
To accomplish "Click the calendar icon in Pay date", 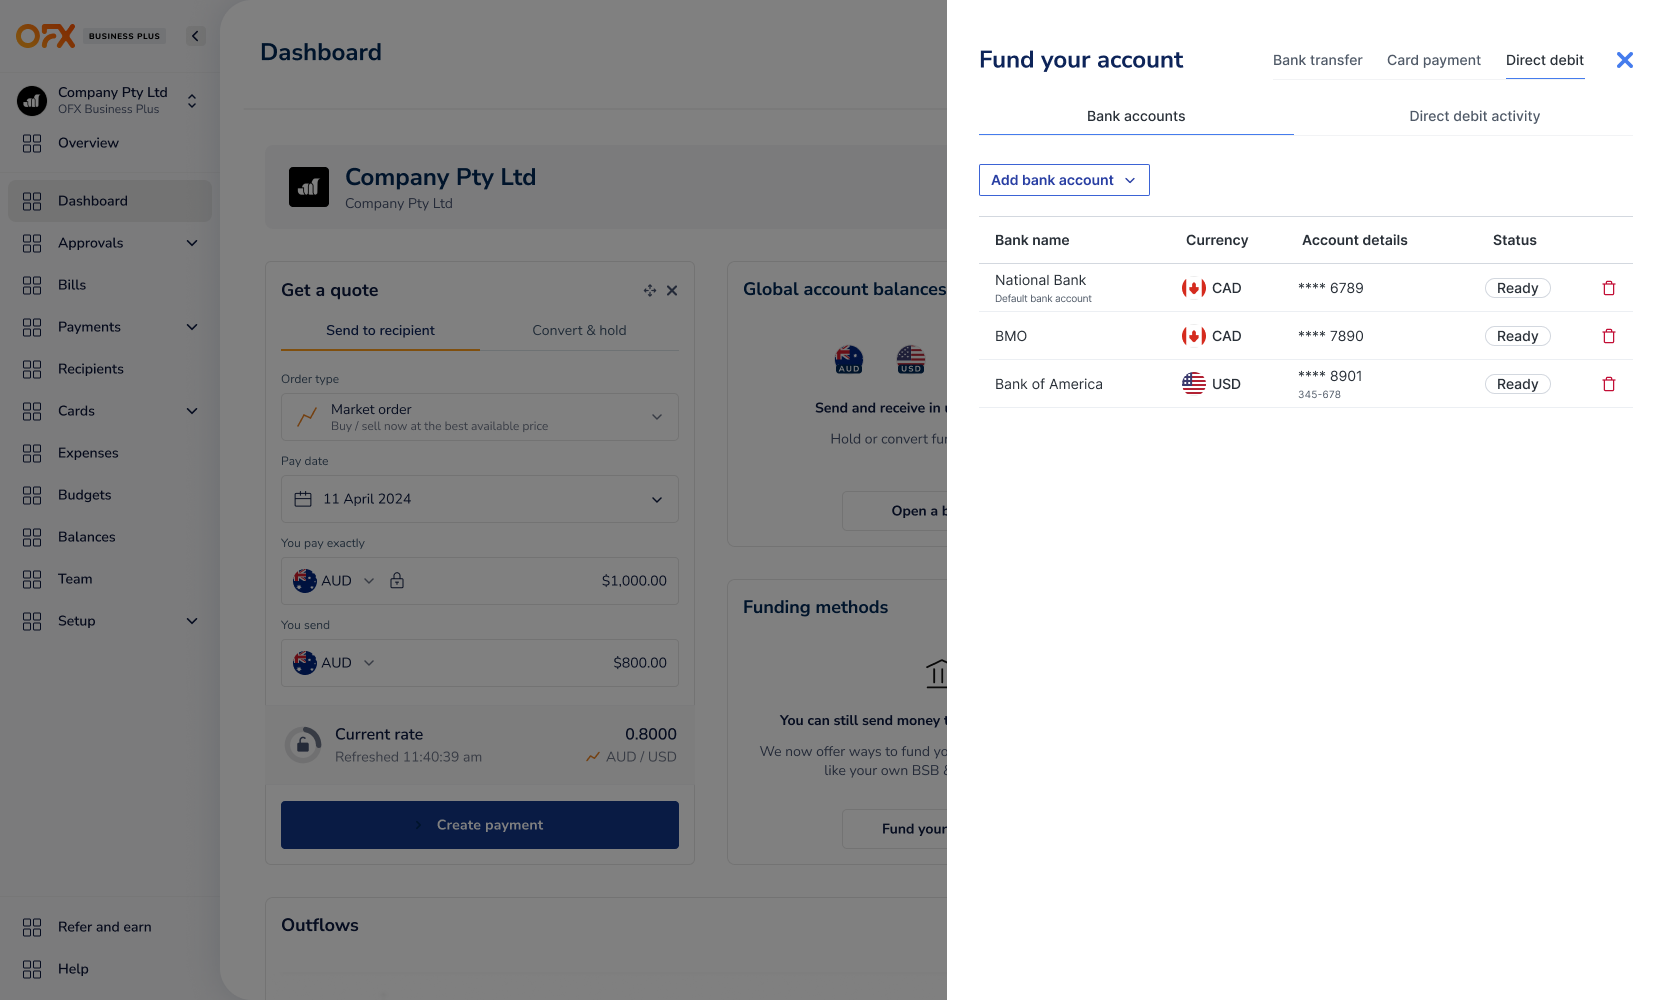I will 303,499.
